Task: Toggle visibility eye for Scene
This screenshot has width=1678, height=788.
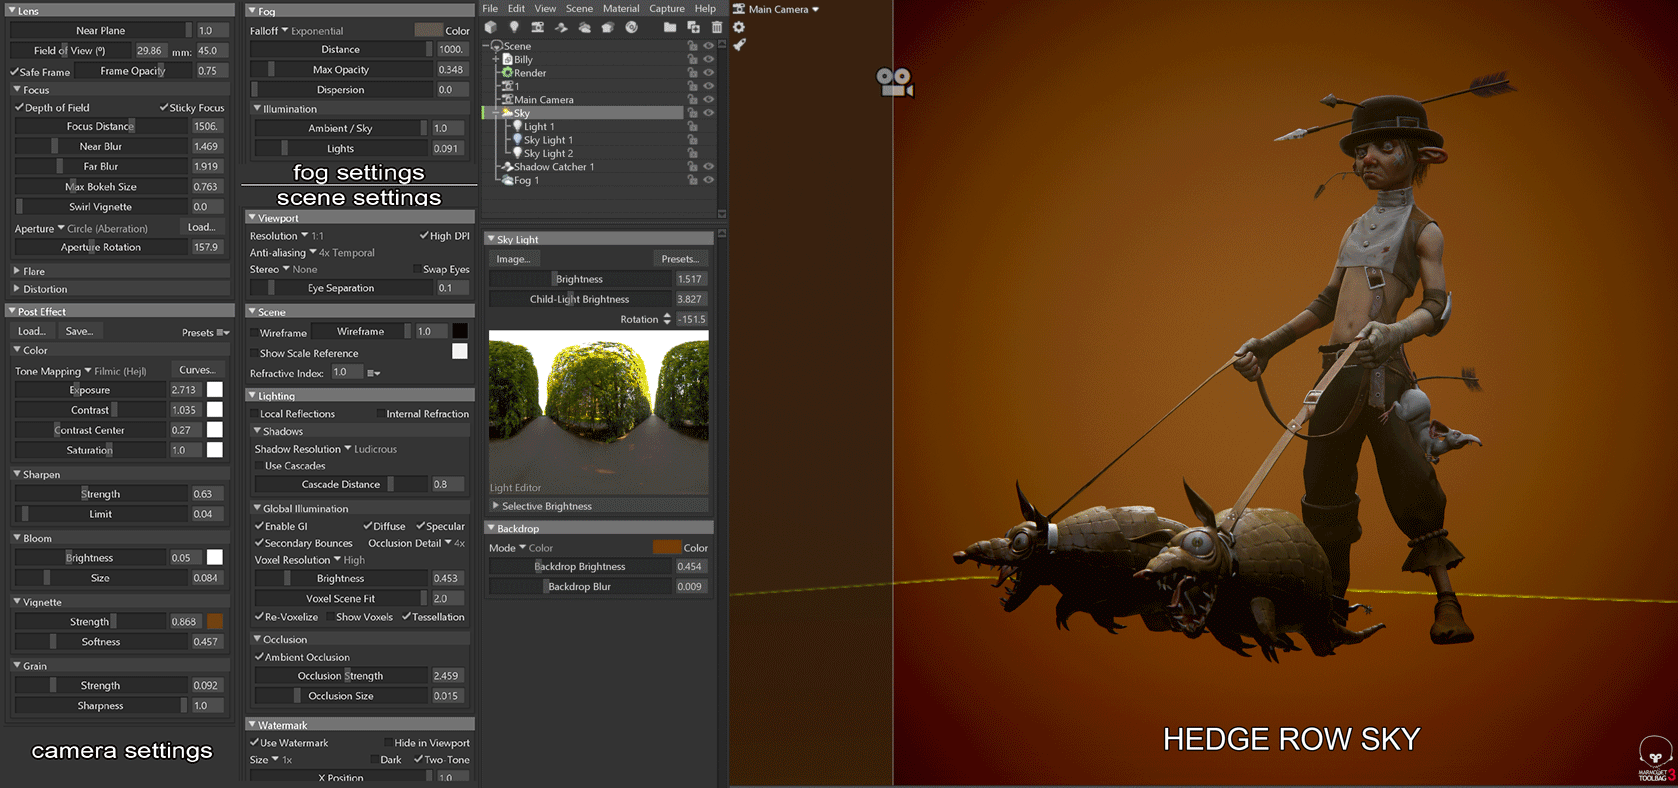Action: [x=708, y=46]
